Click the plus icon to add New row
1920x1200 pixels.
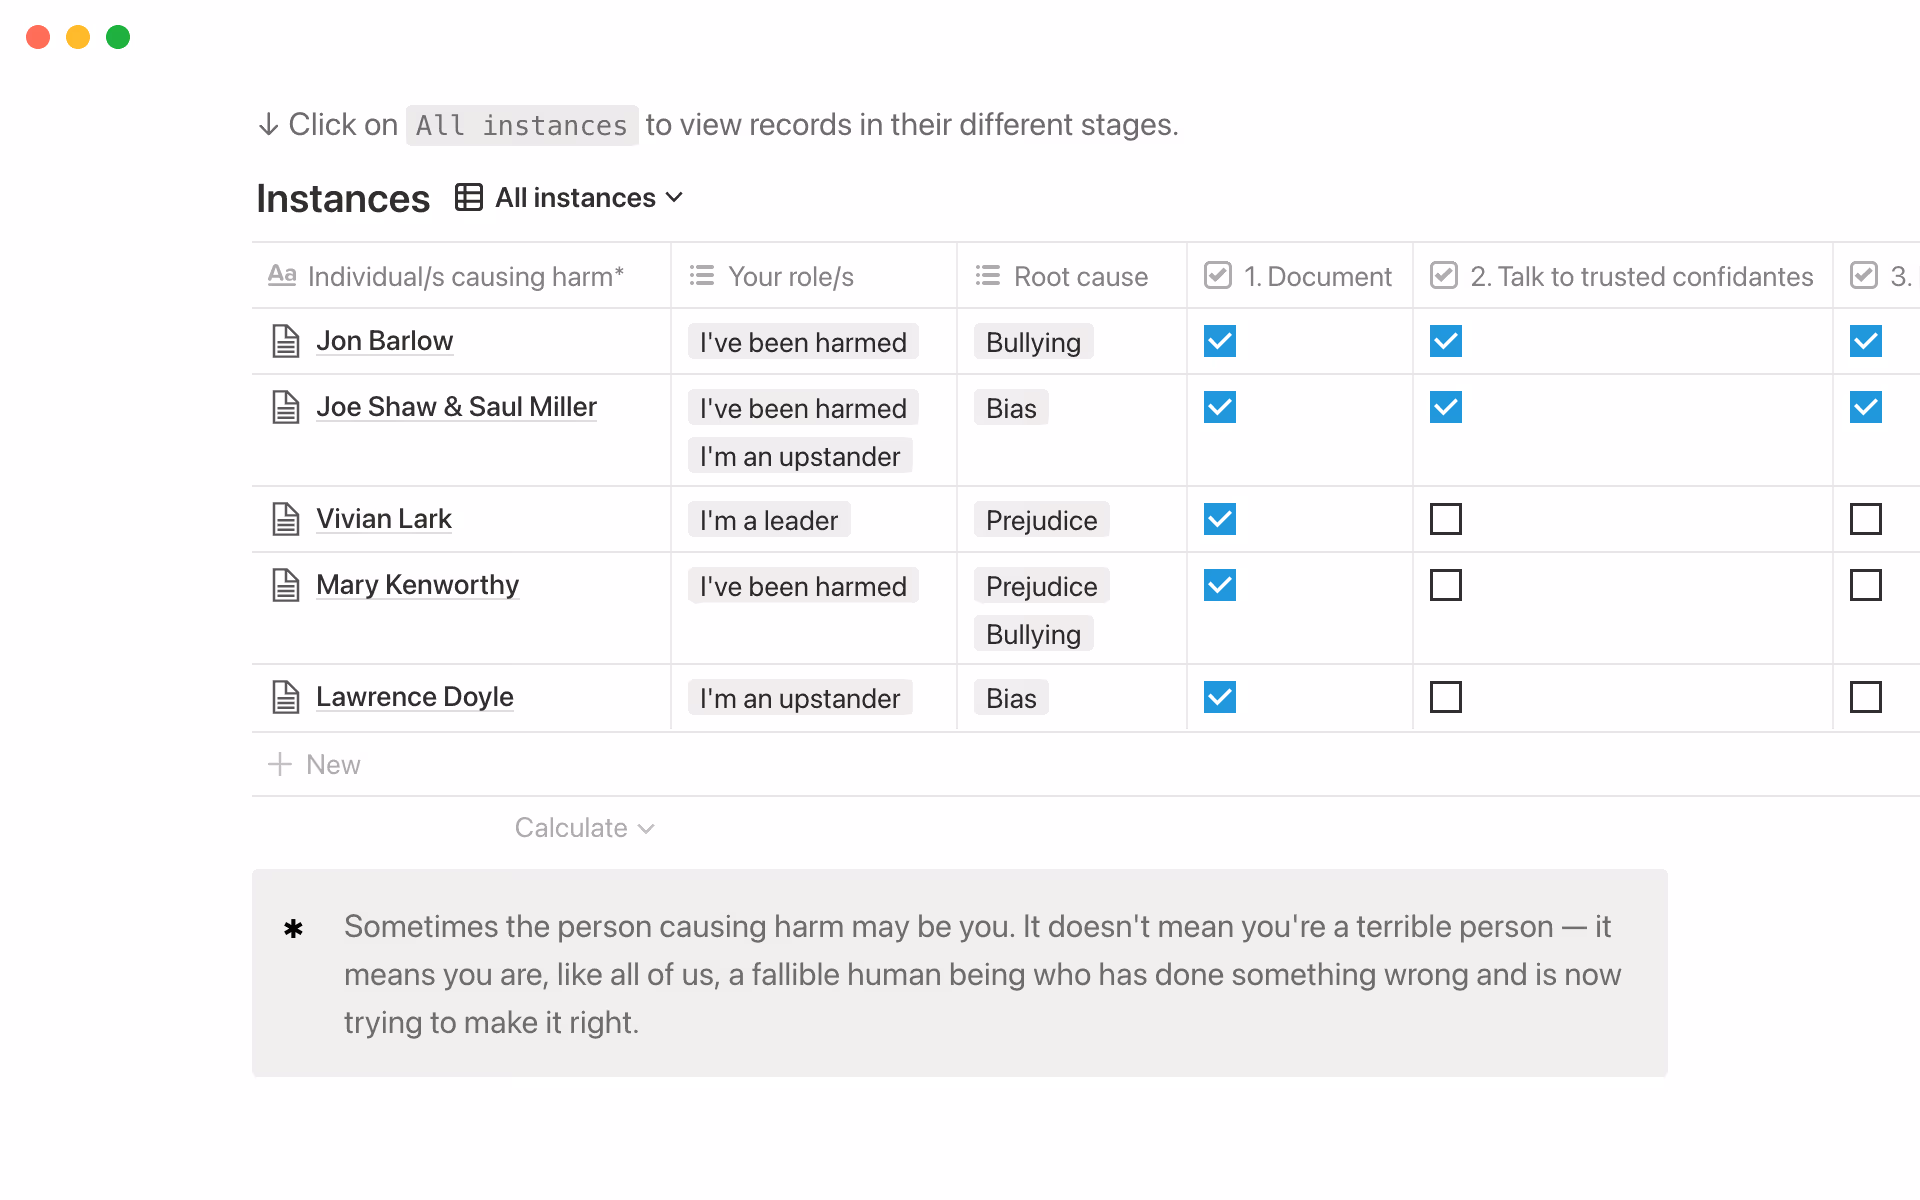click(280, 764)
